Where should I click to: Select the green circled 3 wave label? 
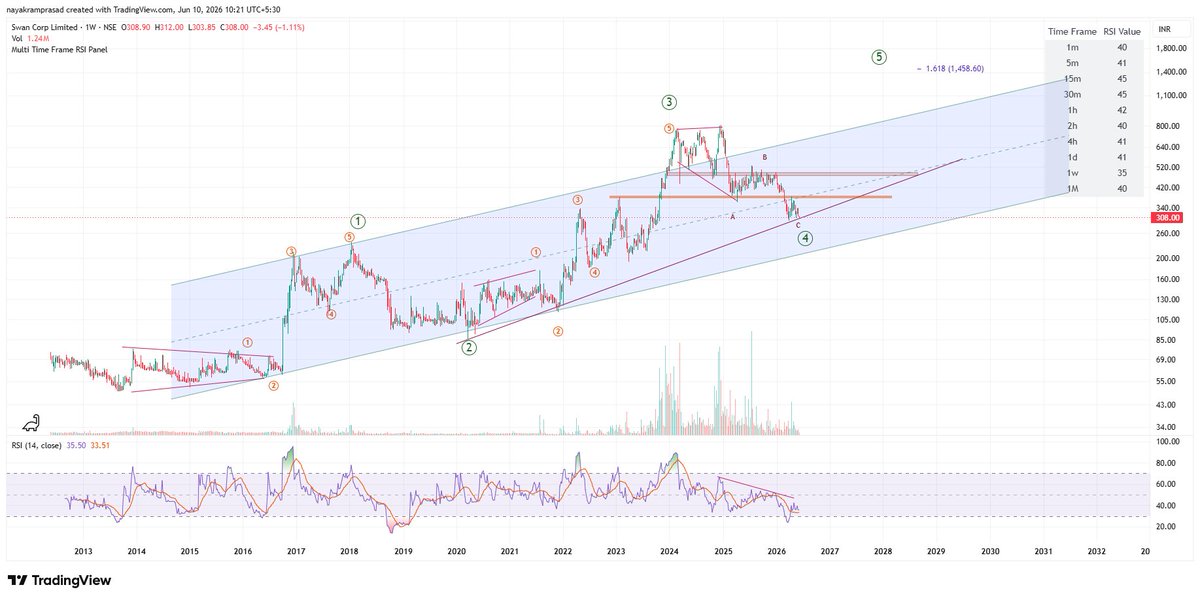669,102
